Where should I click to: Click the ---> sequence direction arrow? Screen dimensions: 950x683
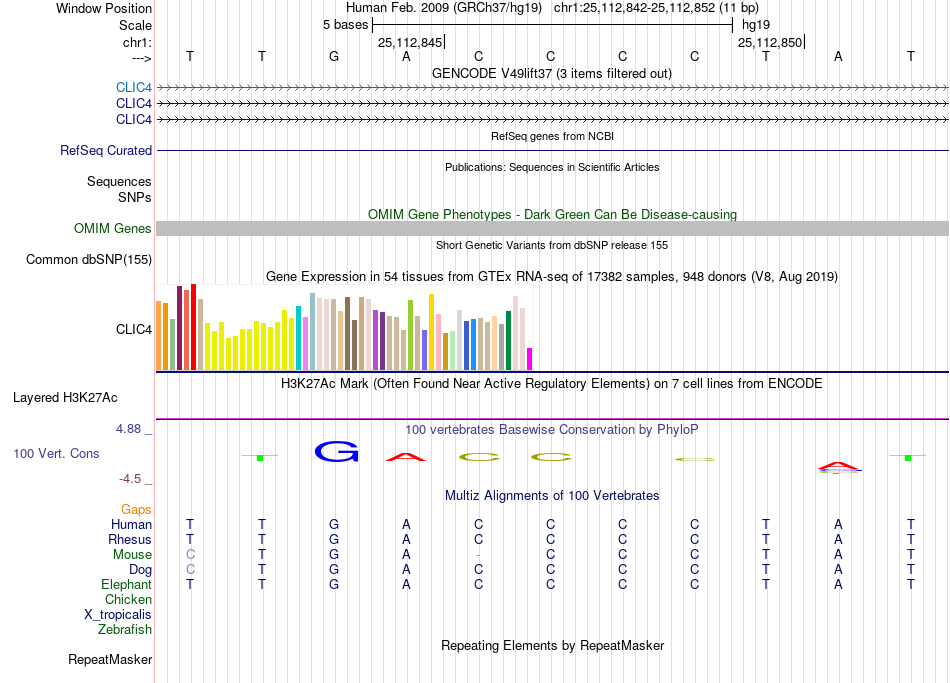pyautogui.click(x=141, y=58)
